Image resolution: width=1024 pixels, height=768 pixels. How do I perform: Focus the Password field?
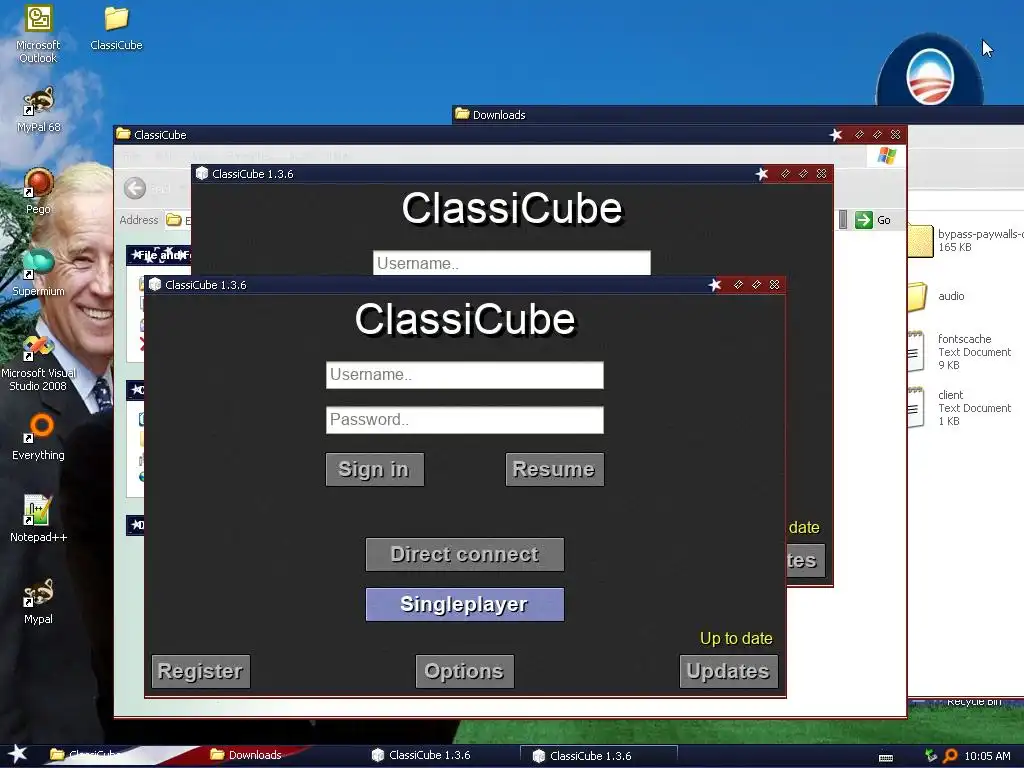click(464, 420)
